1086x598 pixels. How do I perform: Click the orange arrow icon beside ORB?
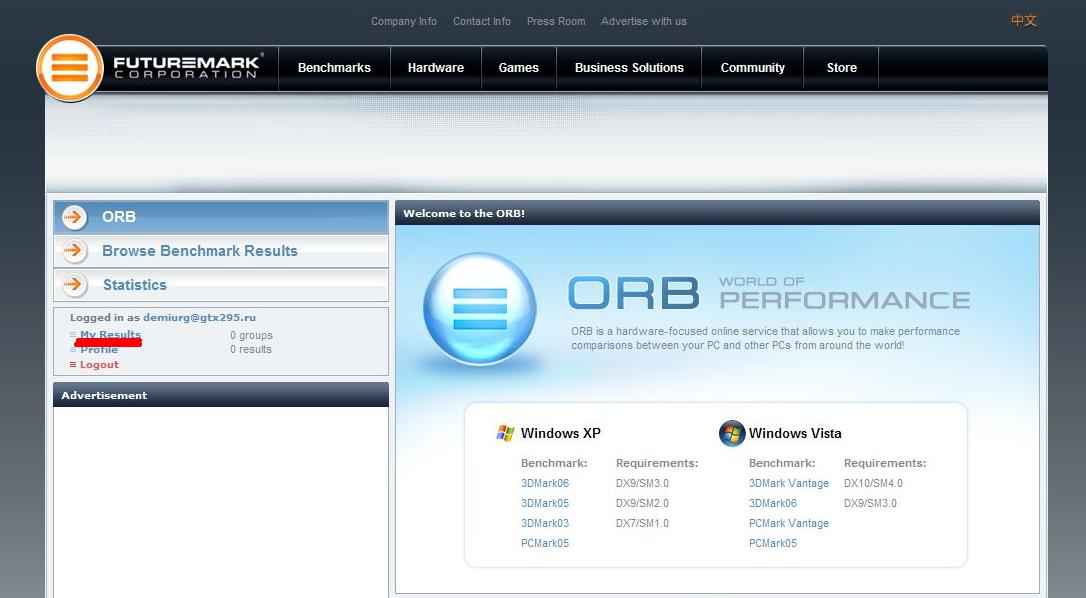75,217
